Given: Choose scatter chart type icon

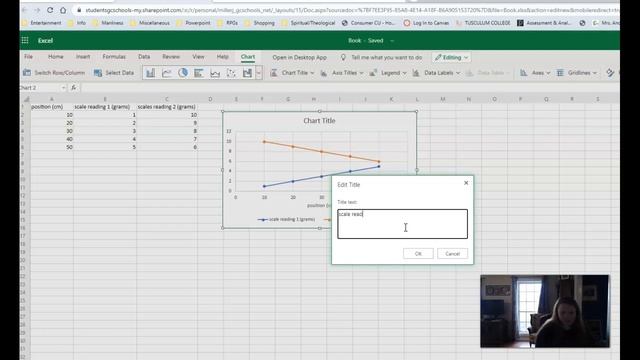Looking at the screenshot, I should click(x=231, y=73).
